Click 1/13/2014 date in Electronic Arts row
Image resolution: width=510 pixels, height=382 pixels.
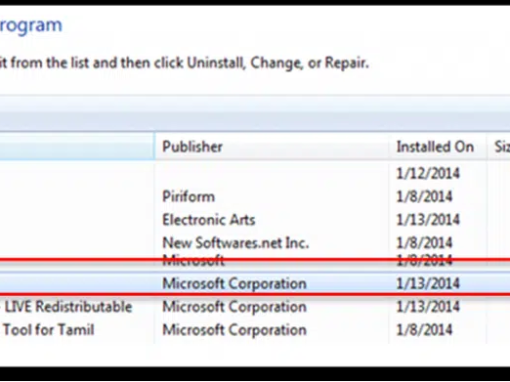point(428,220)
